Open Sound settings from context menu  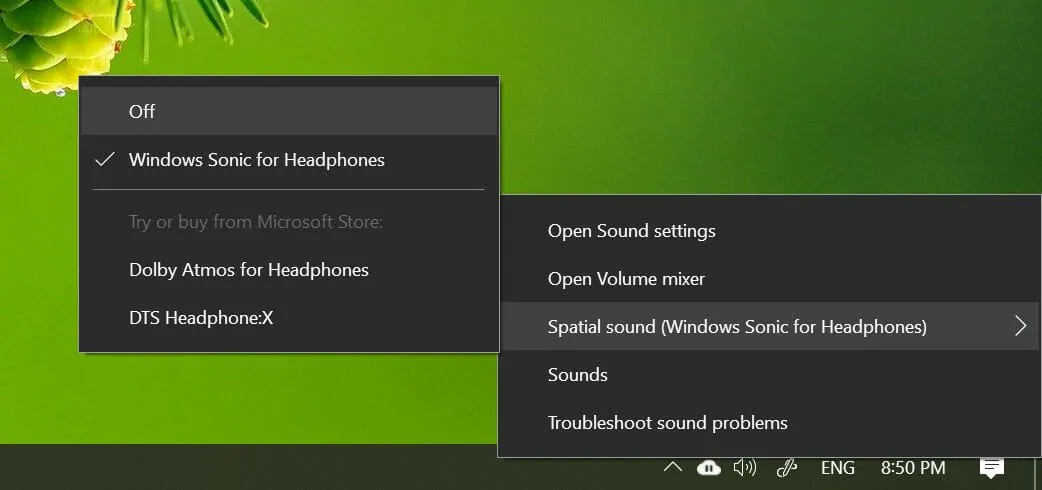[770, 231]
